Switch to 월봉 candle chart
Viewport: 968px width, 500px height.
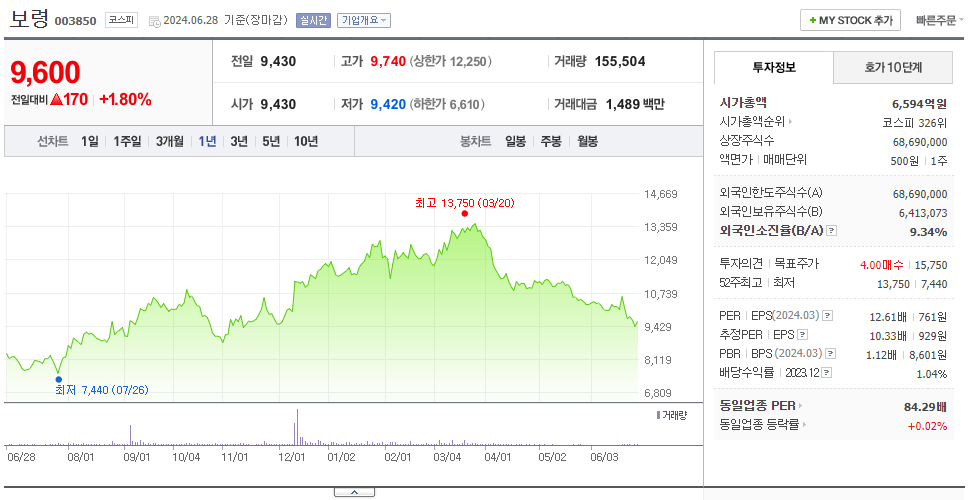pos(588,141)
